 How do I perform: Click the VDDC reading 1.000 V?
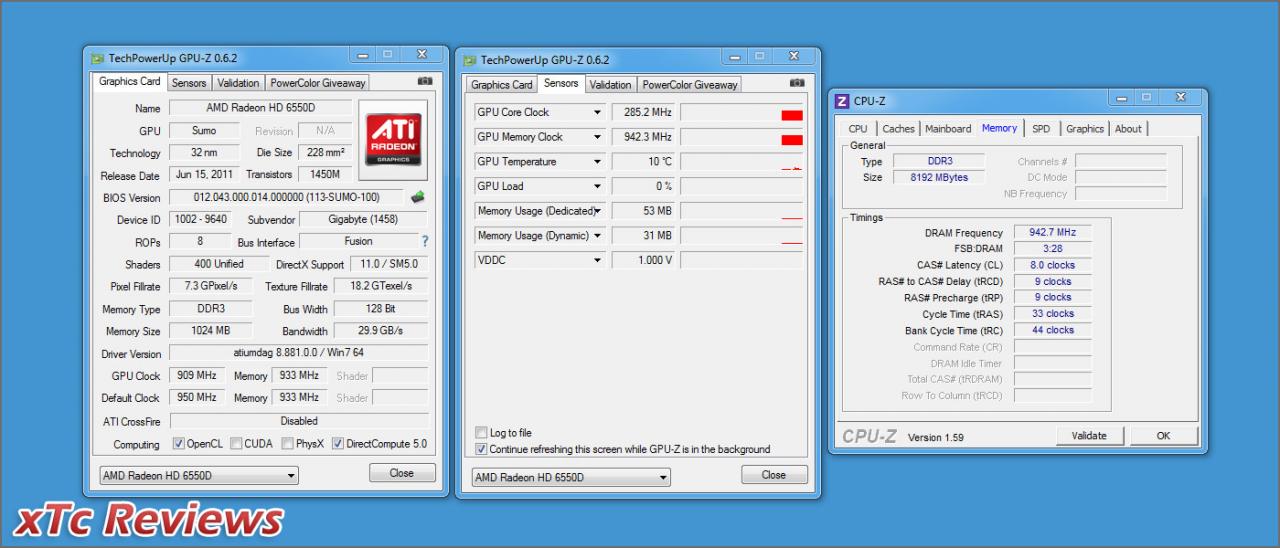pos(643,260)
